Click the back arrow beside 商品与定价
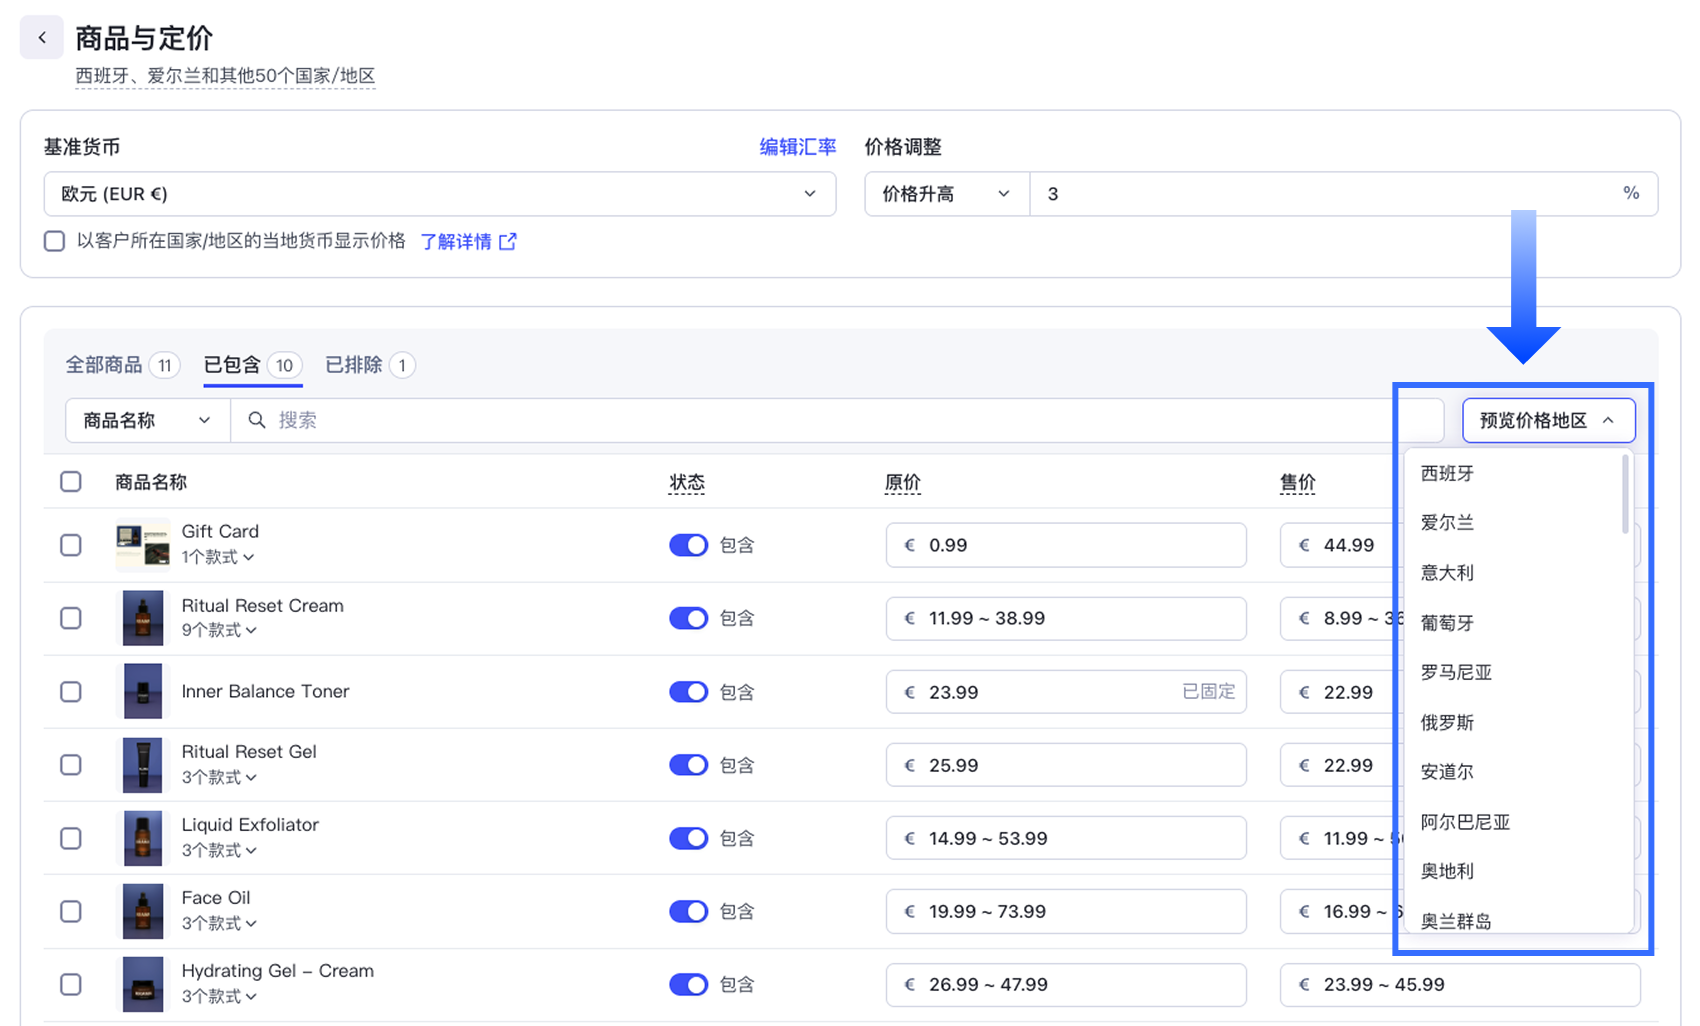 coord(42,38)
